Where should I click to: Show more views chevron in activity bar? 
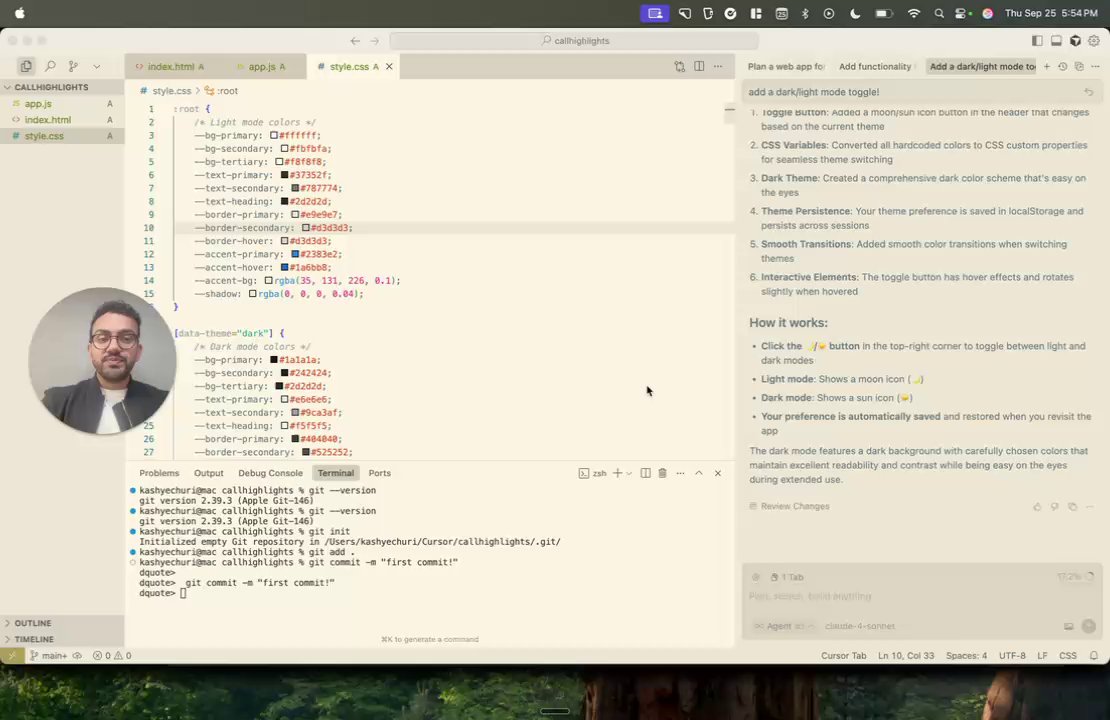[96, 67]
